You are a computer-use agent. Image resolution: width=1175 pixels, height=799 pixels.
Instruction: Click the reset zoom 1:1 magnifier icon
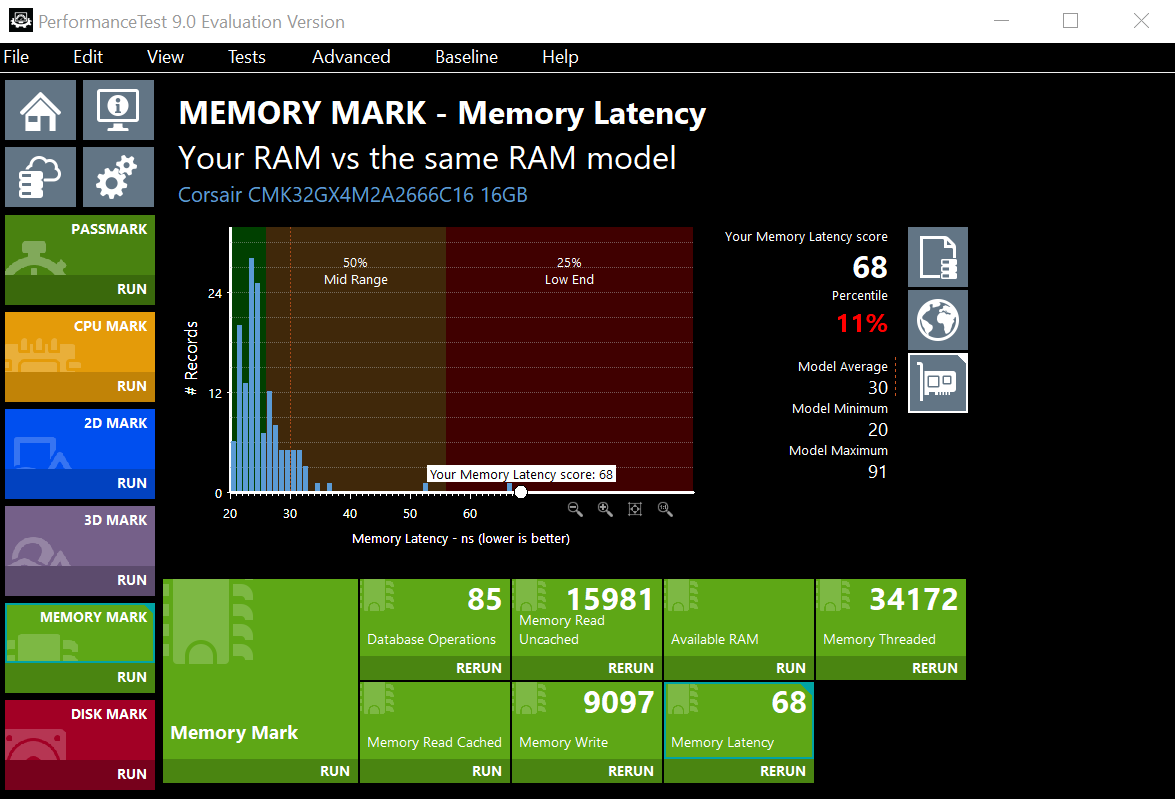[x=665, y=510]
